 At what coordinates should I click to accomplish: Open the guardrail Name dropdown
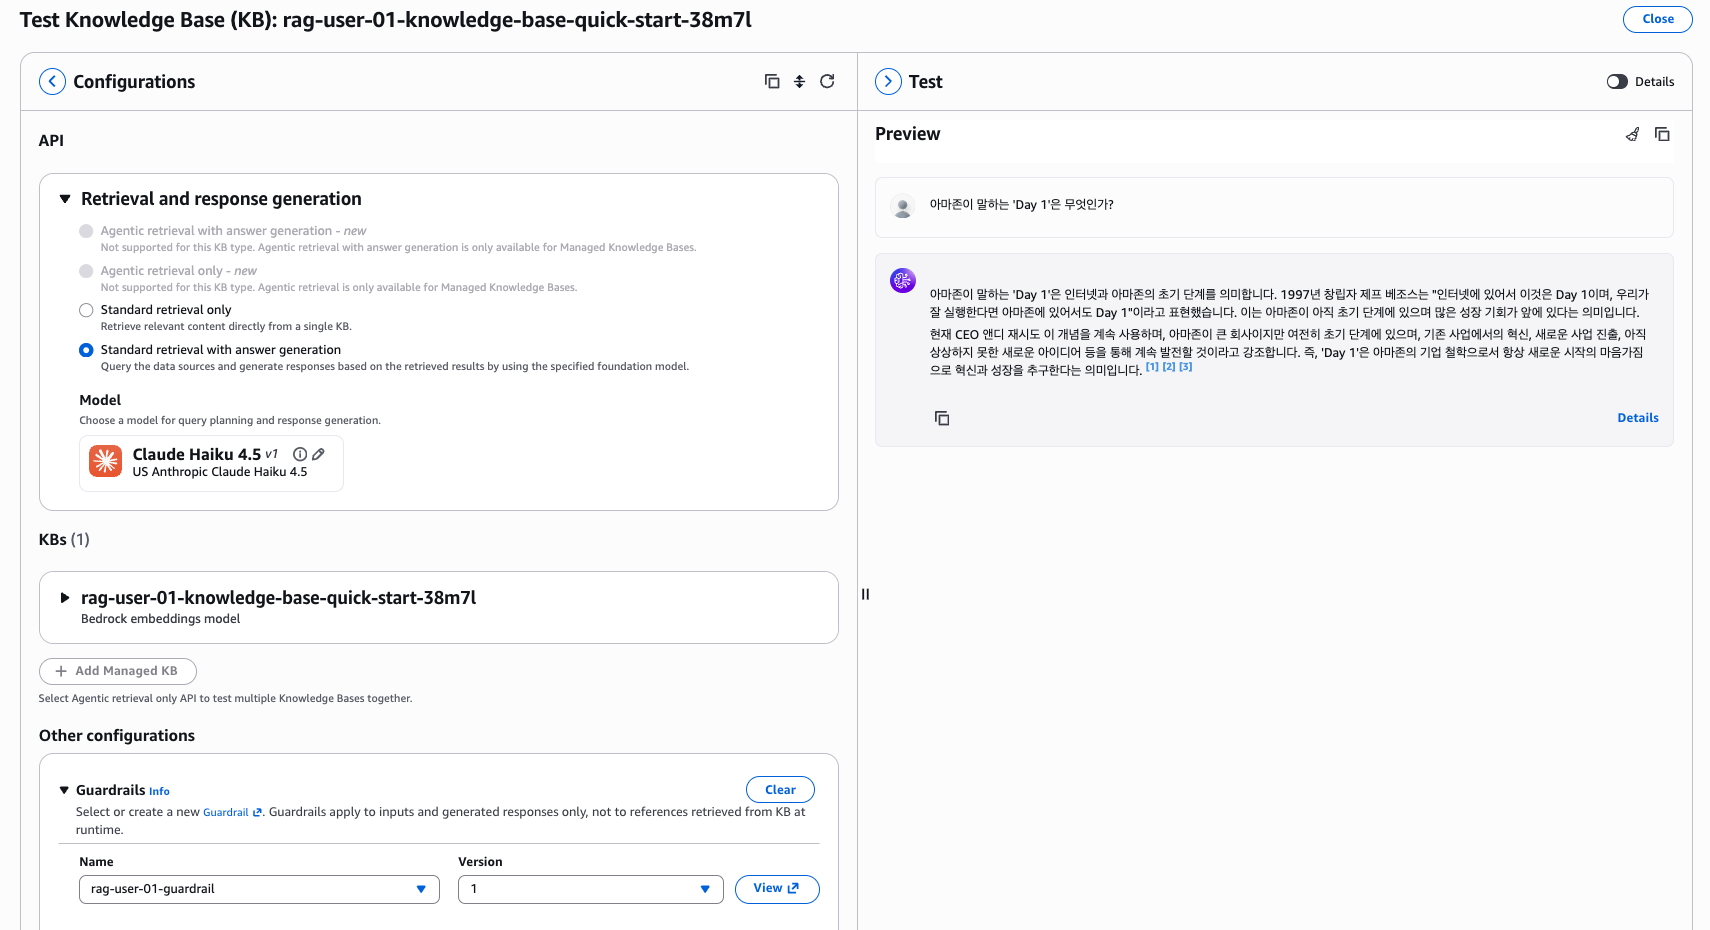[259, 889]
